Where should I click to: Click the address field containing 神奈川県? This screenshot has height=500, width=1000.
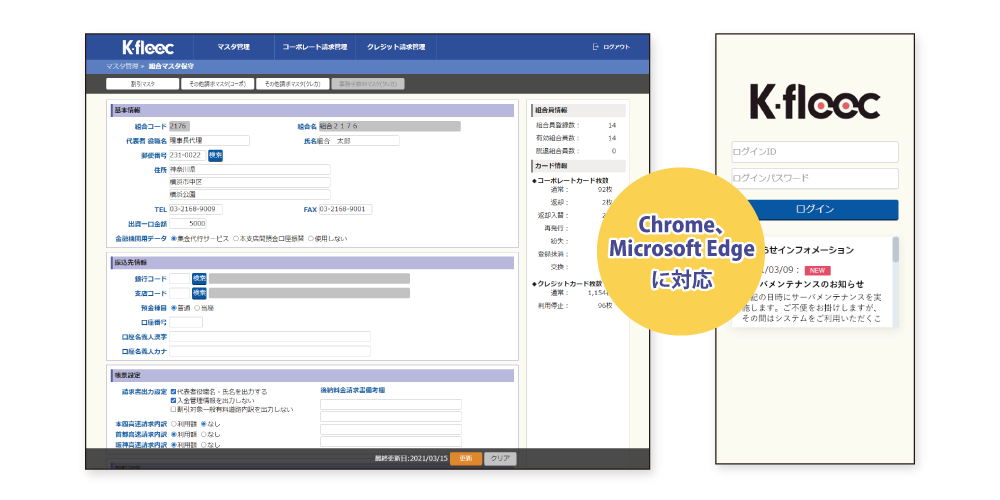249,170
